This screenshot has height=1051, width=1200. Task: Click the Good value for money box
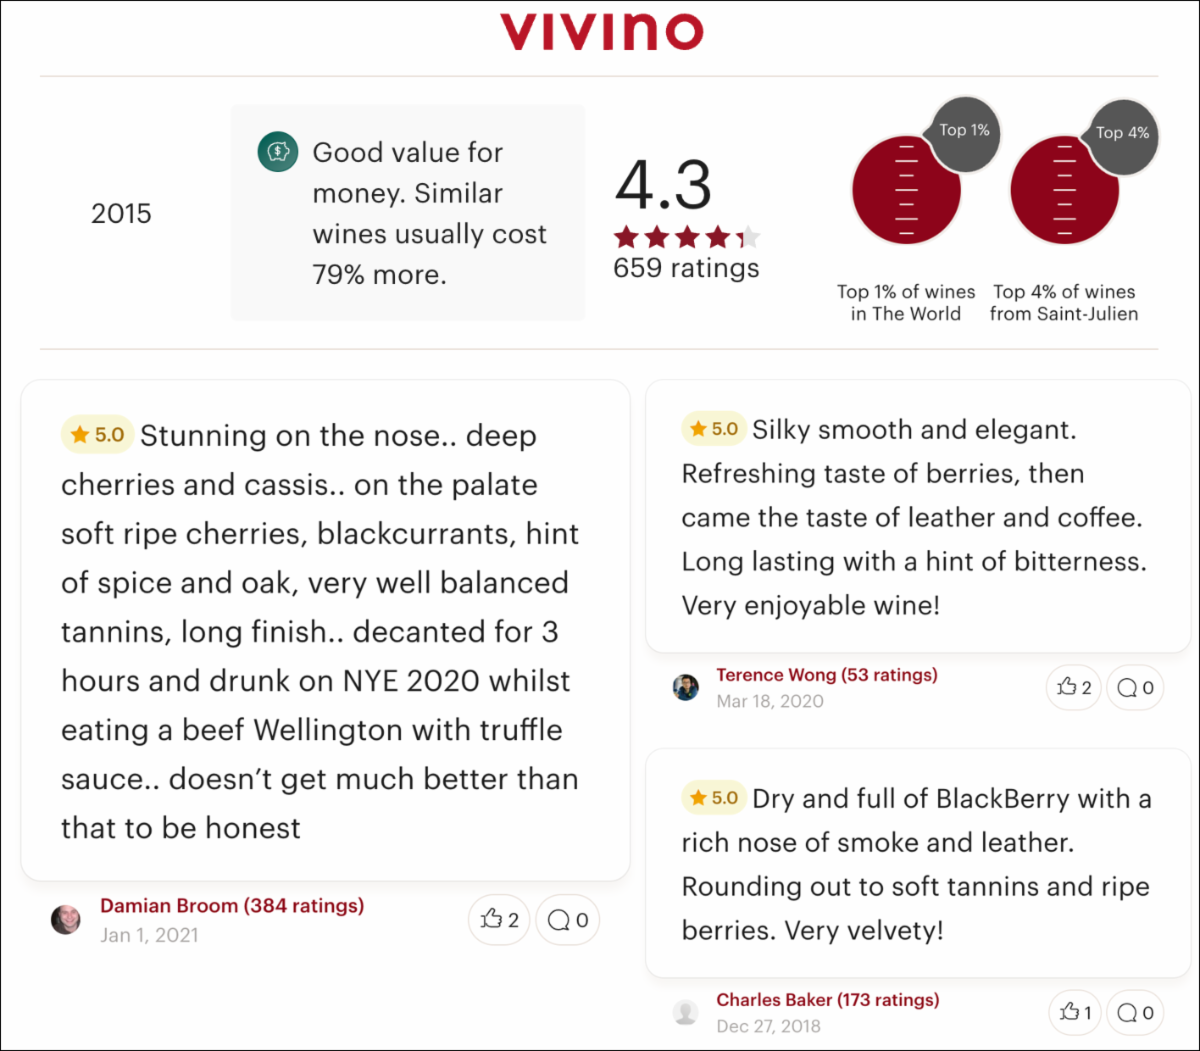pos(408,213)
